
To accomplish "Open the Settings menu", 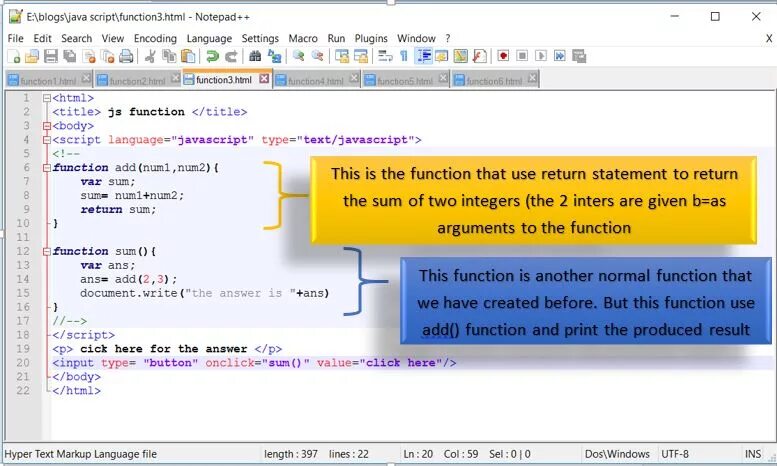I will pos(260,39).
